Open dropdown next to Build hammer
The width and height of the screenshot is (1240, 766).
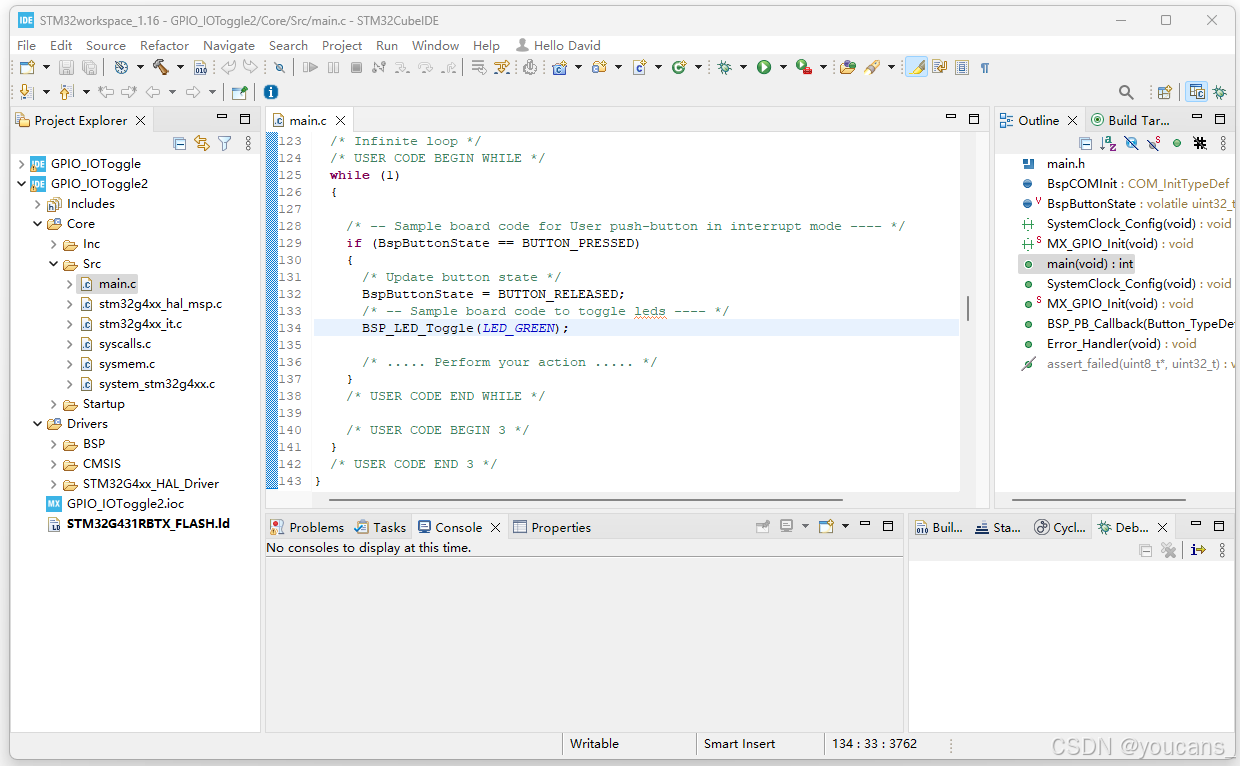180,67
